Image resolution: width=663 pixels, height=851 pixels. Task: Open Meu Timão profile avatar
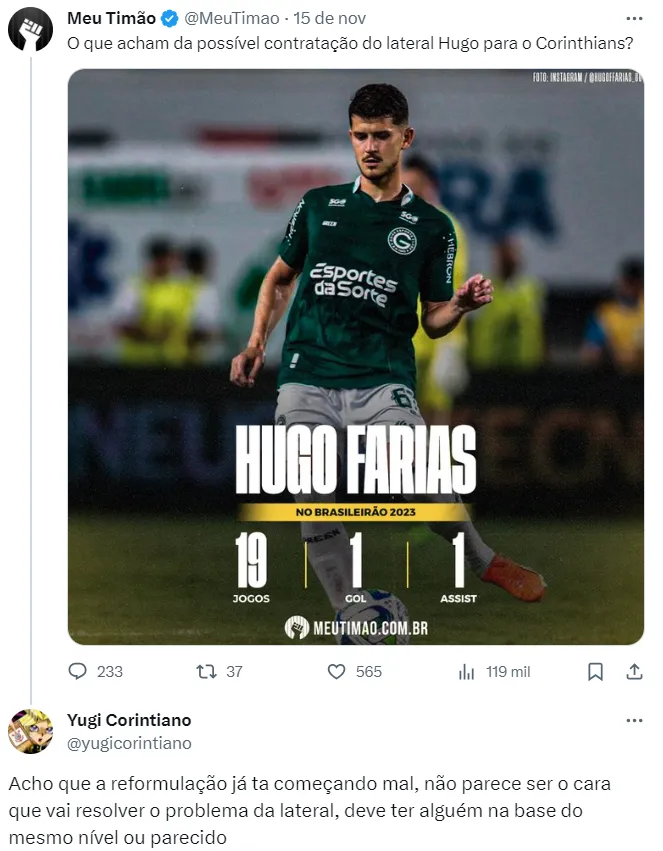(x=30, y=29)
